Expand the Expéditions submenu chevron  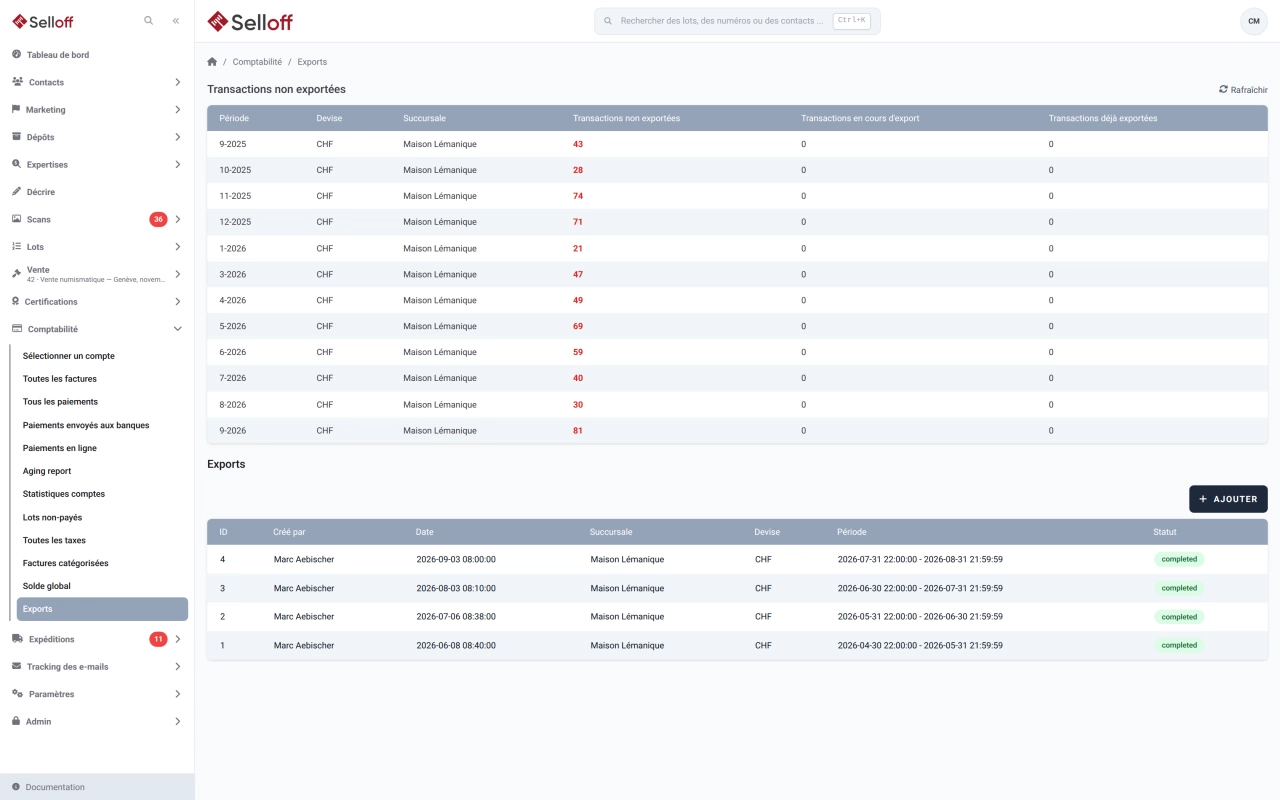178,639
